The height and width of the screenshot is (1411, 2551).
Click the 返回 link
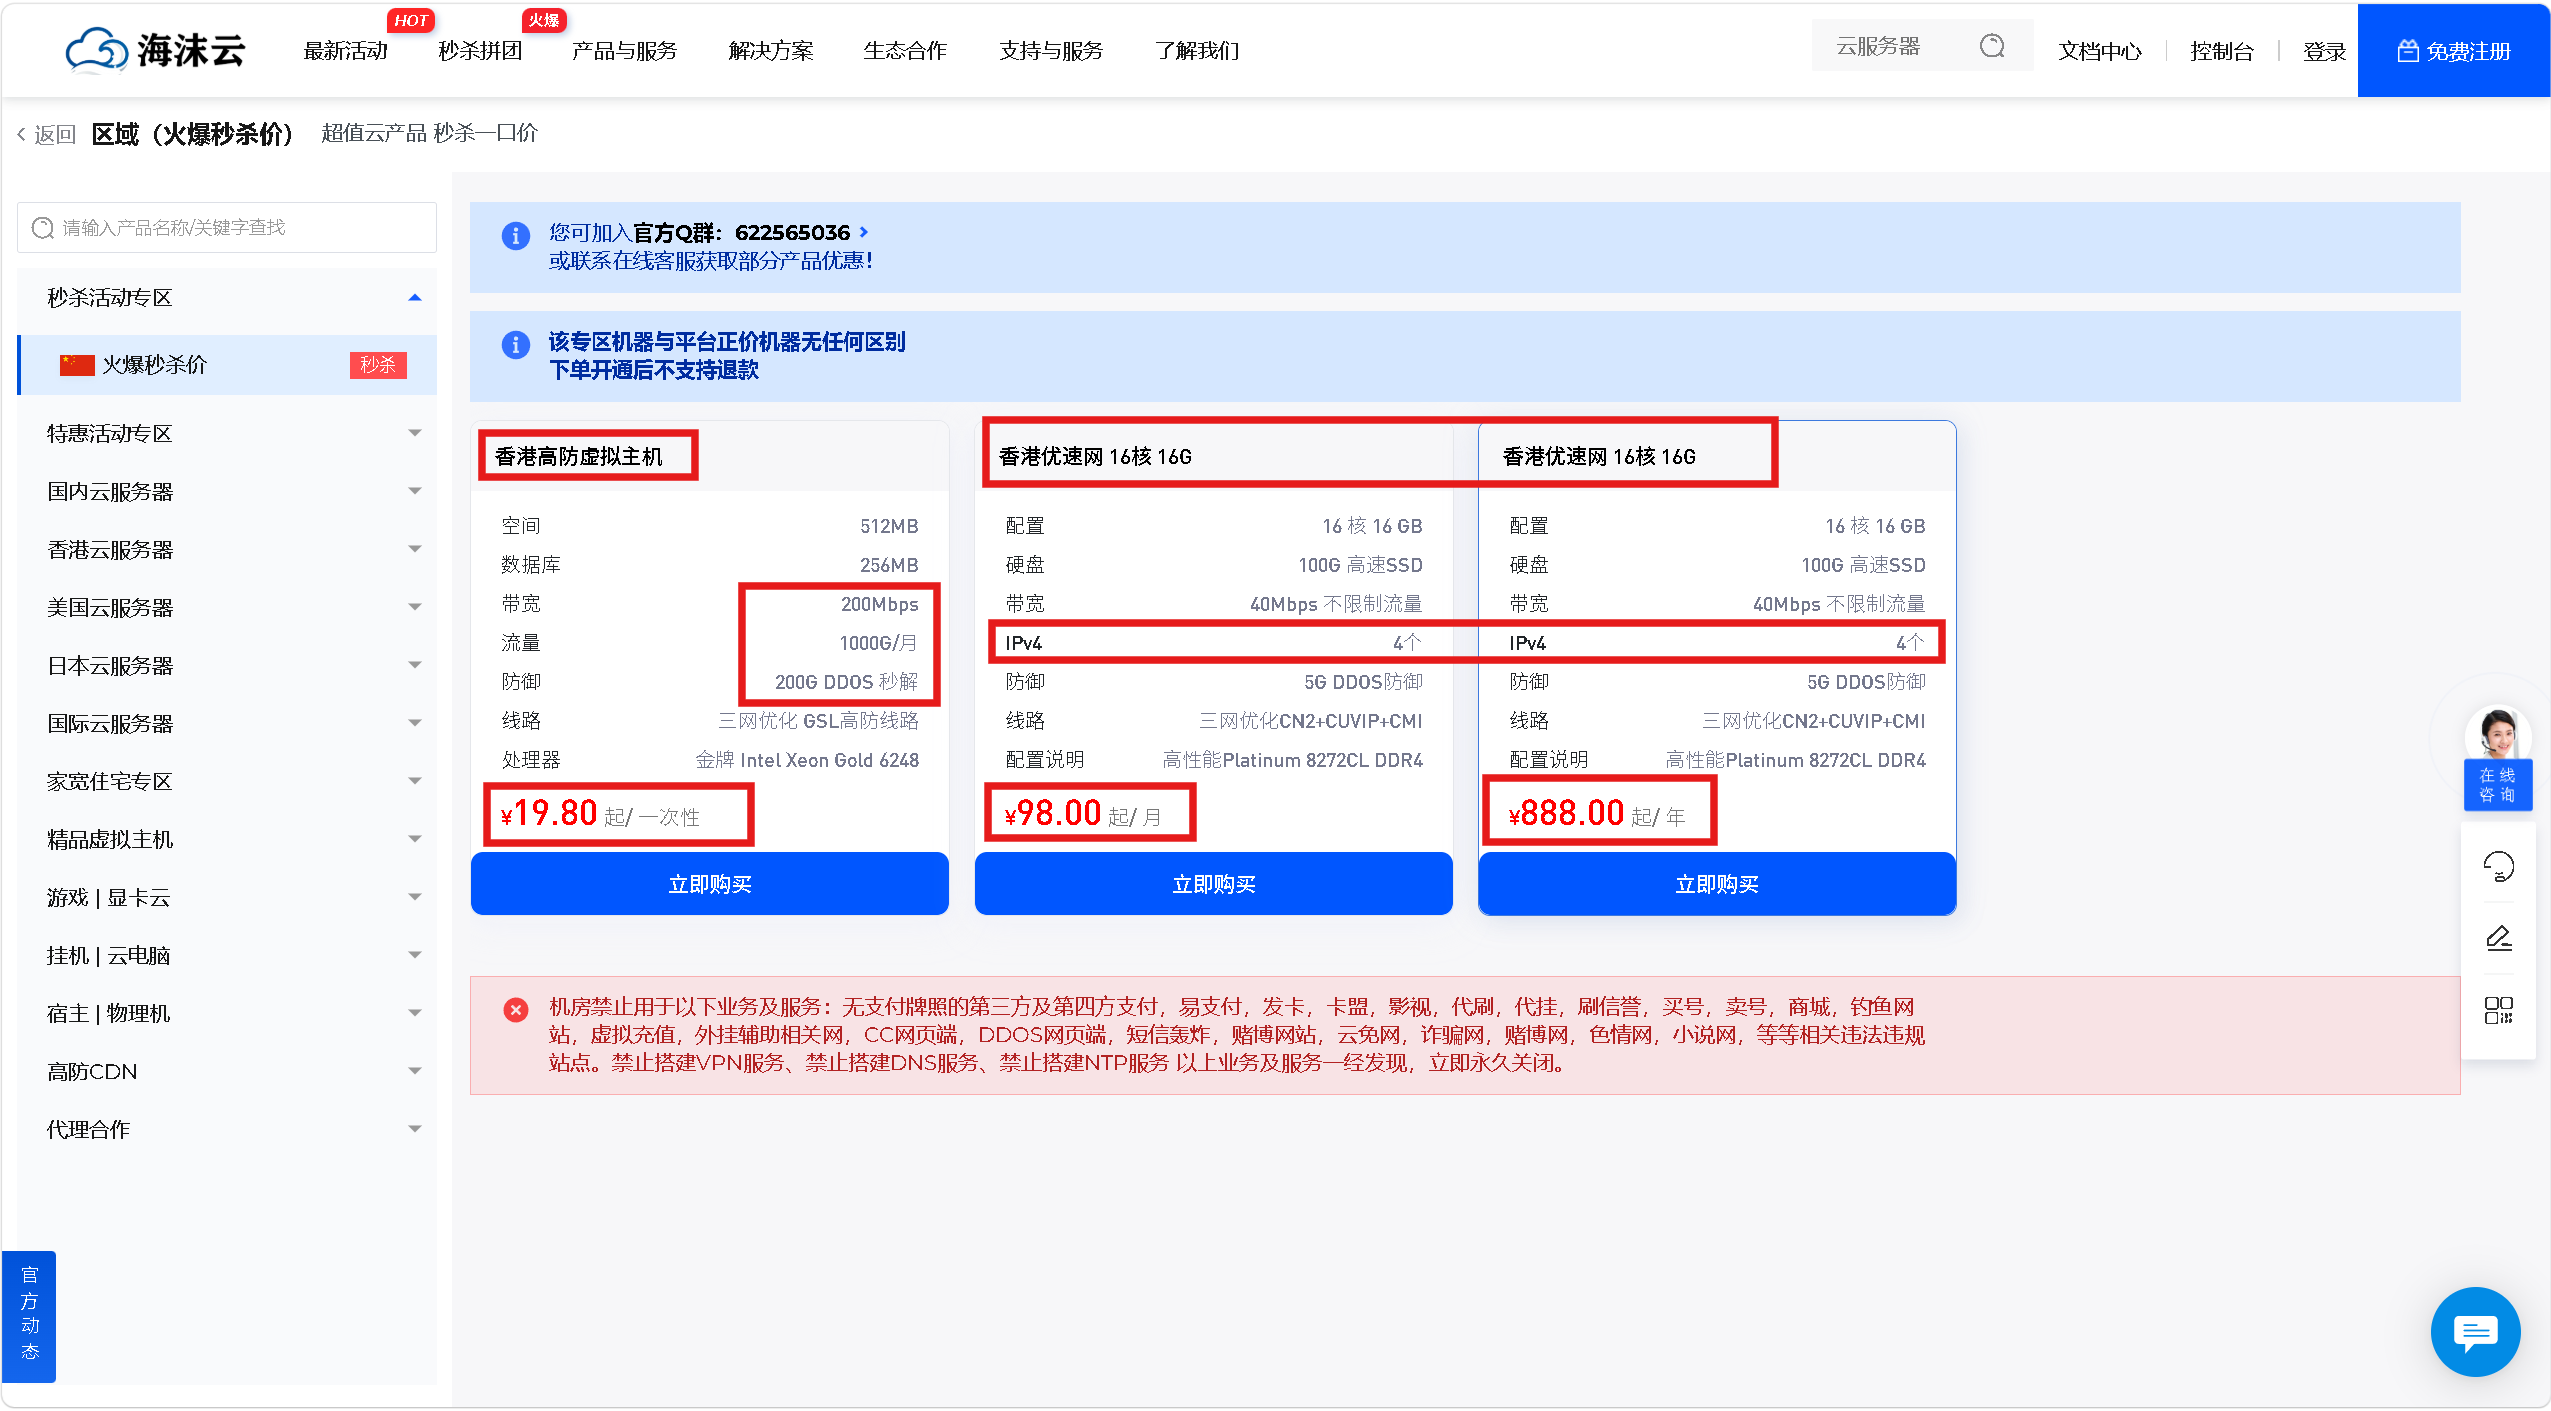point(55,134)
